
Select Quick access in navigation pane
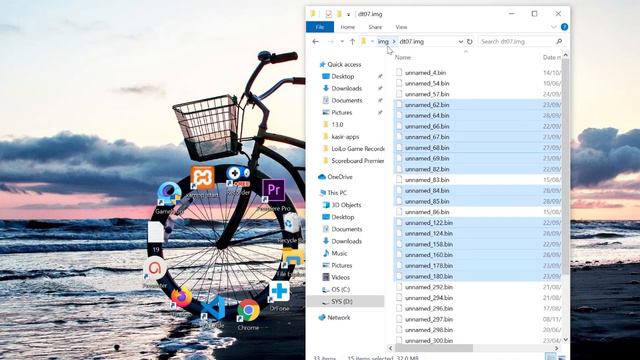pyautogui.click(x=344, y=64)
